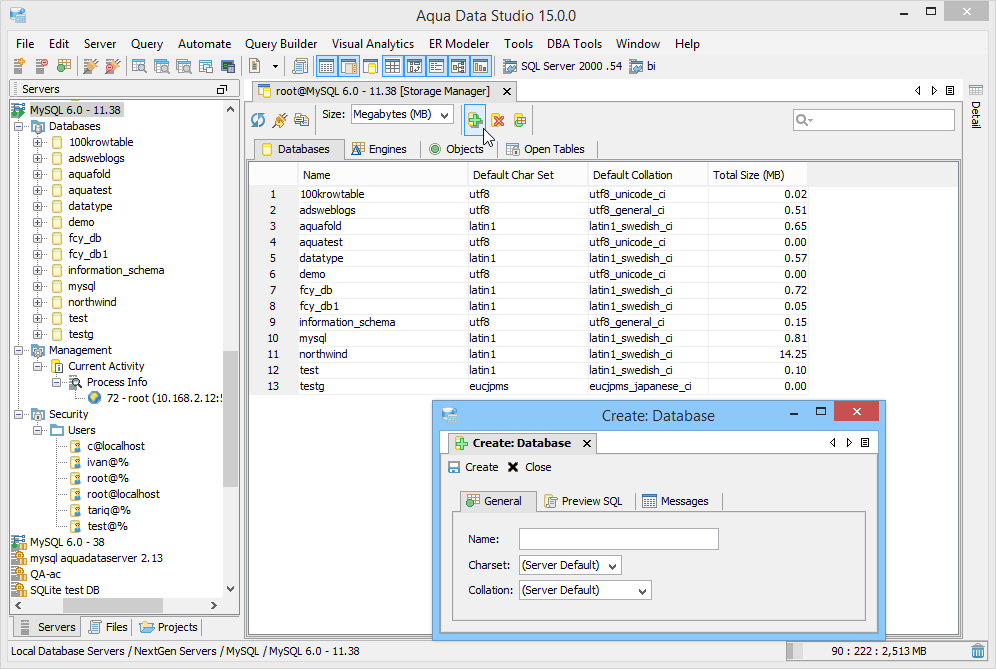Click the plug connection icon in Storage Manager
Screen dimensions: 996x669
click(279, 119)
